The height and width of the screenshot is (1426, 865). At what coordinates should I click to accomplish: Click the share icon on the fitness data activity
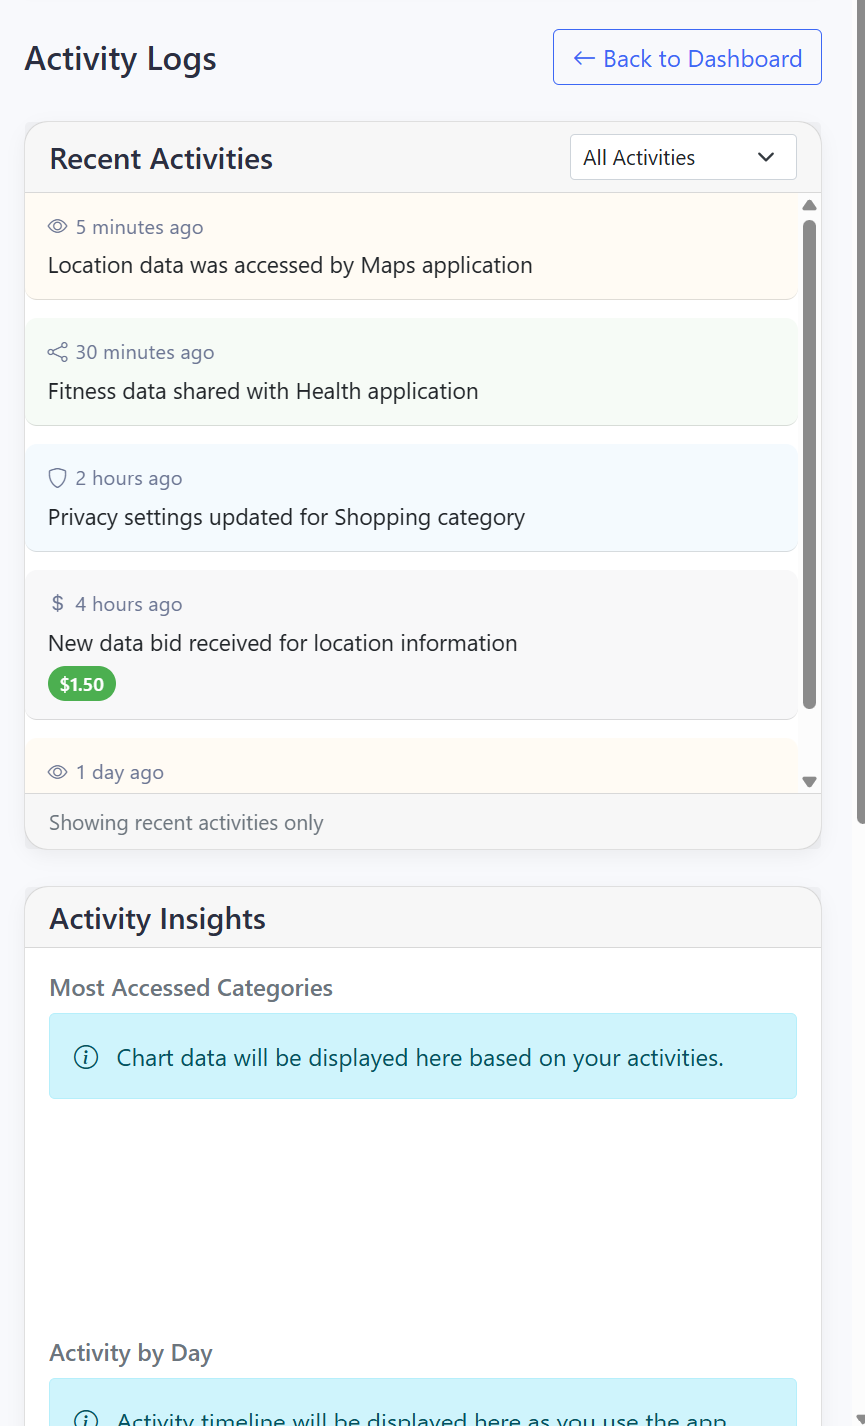pyautogui.click(x=57, y=352)
